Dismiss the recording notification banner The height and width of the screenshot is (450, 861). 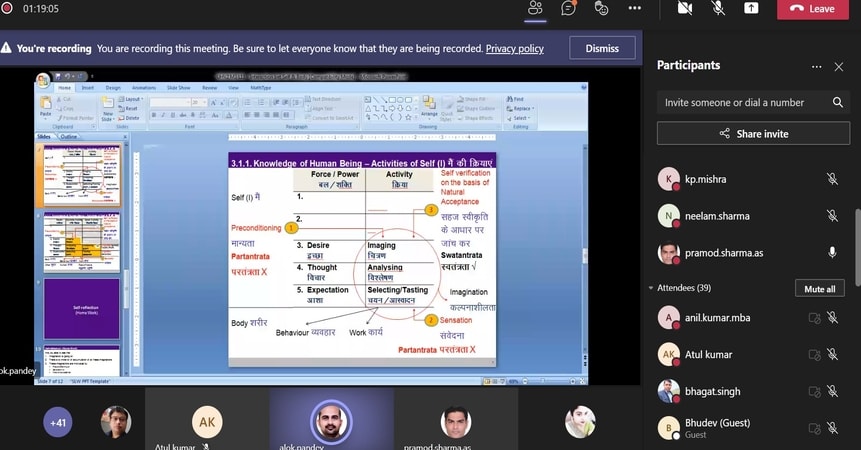click(602, 48)
